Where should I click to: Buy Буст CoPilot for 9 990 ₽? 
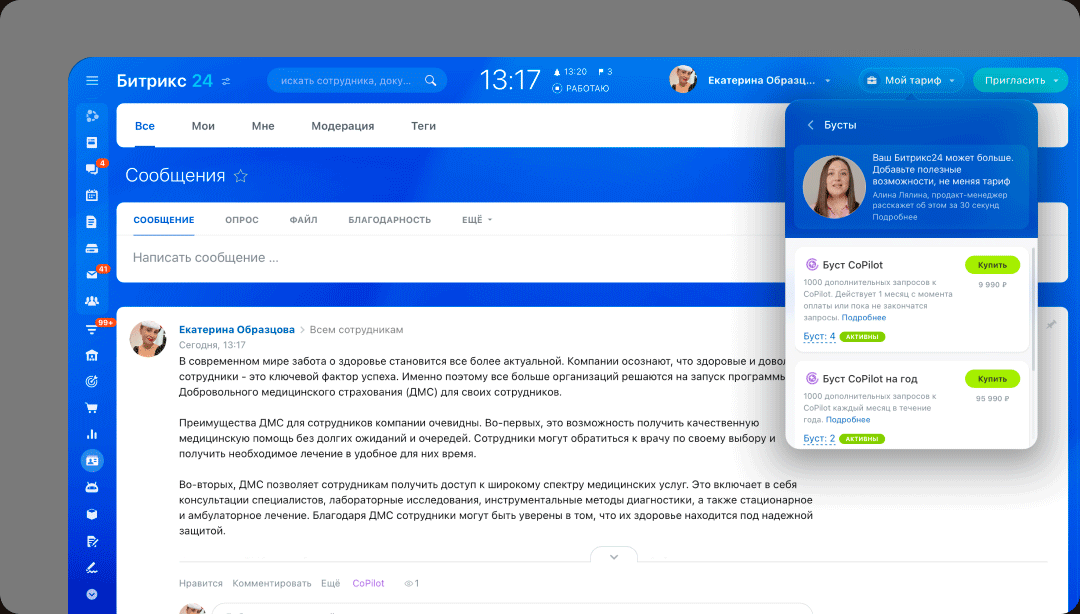click(992, 265)
